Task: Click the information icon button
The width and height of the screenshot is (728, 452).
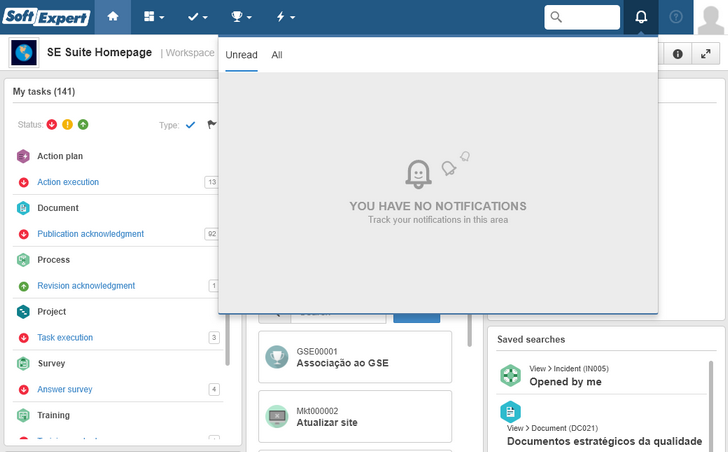Action: coord(677,54)
